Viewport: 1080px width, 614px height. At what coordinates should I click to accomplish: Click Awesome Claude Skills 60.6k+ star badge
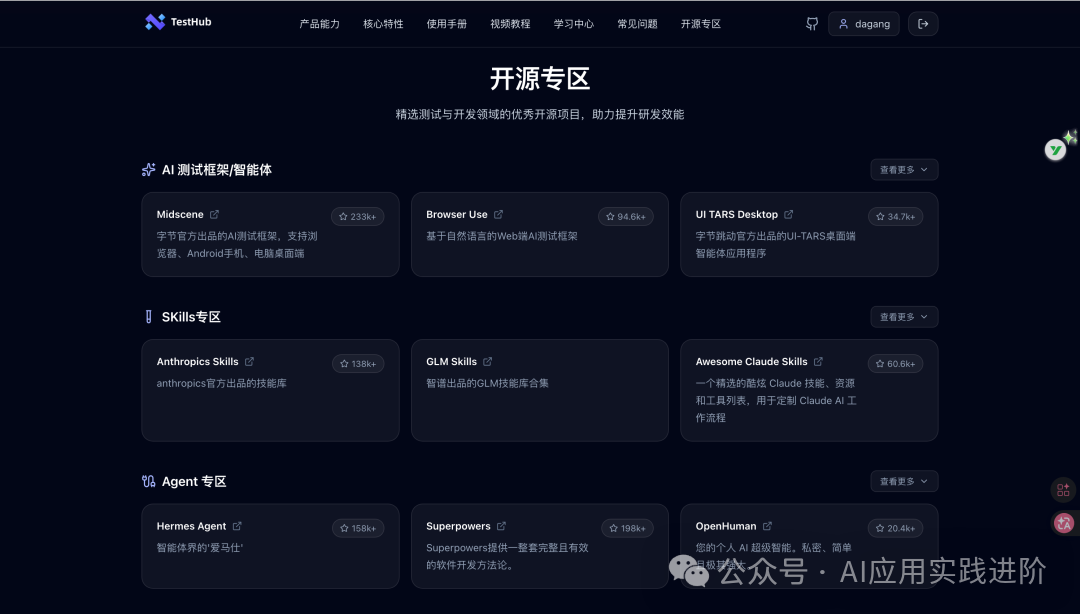895,364
